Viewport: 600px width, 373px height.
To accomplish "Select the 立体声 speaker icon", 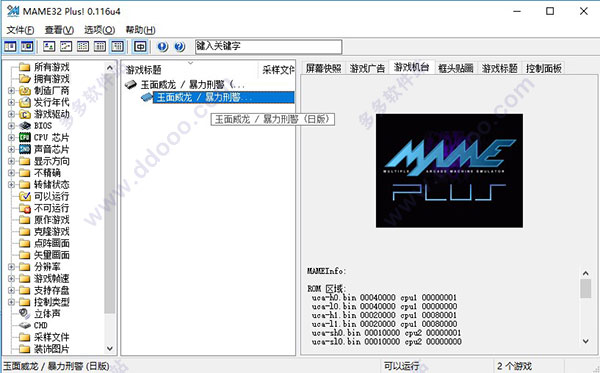I will 25,314.
